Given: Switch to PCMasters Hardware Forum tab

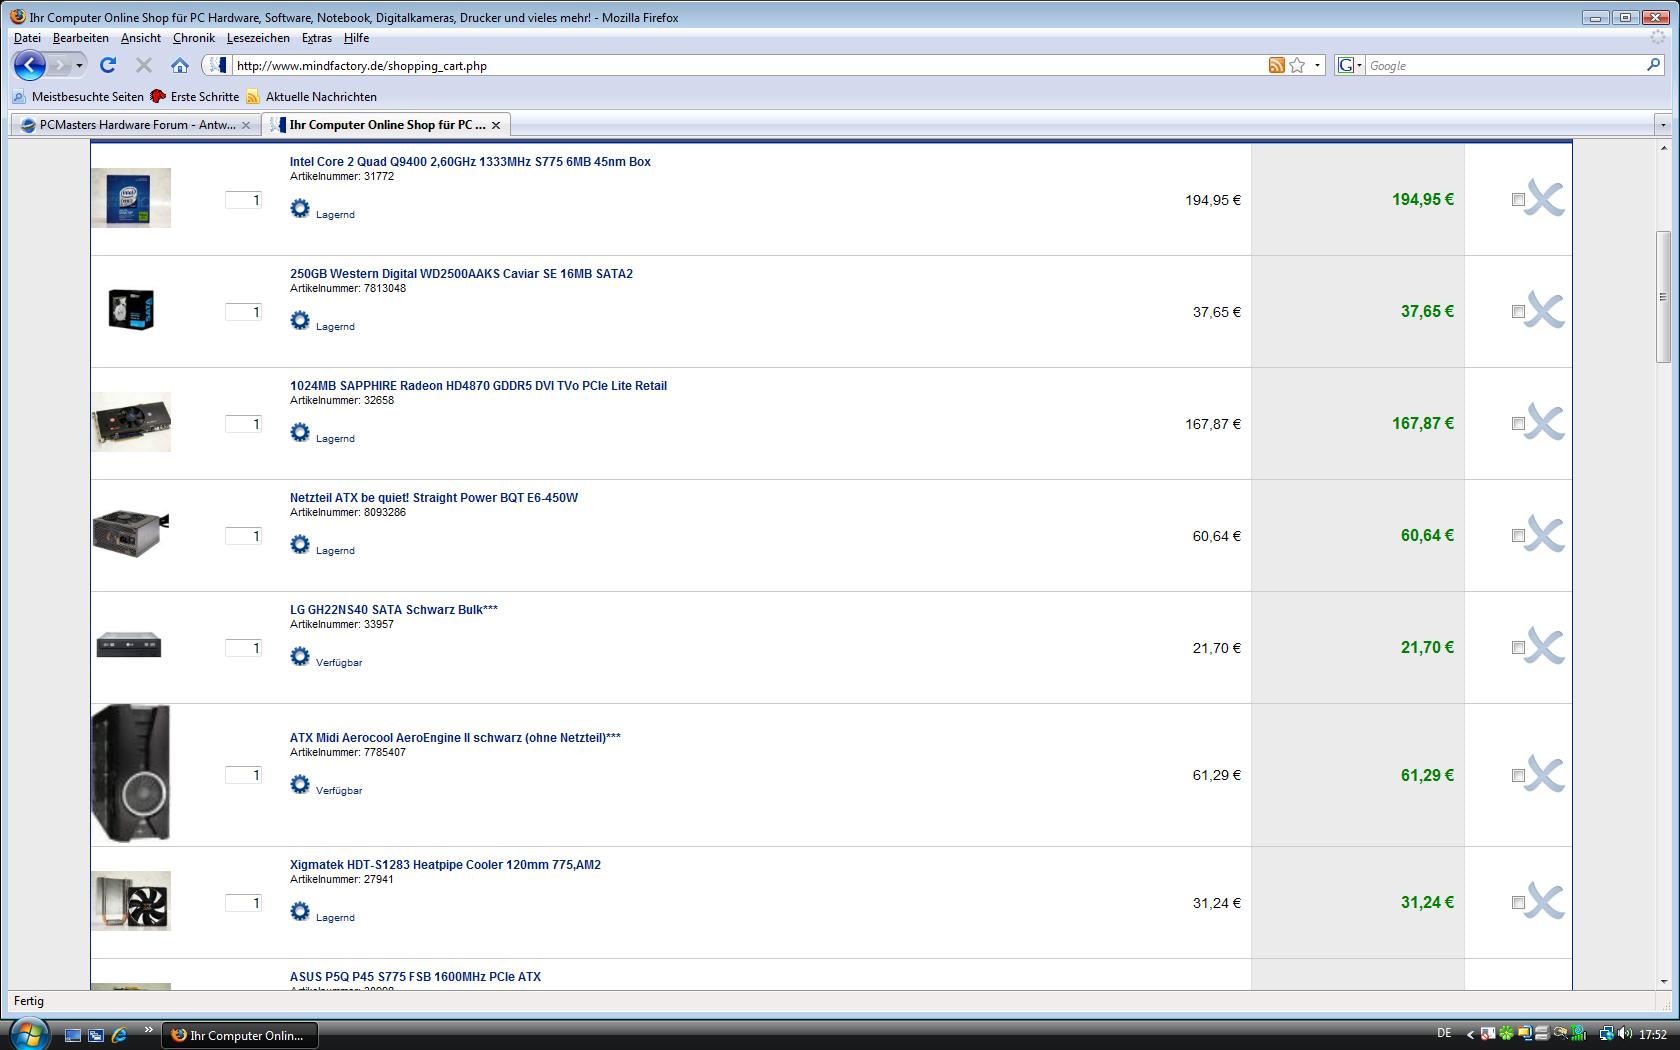Looking at the screenshot, I should 135,125.
